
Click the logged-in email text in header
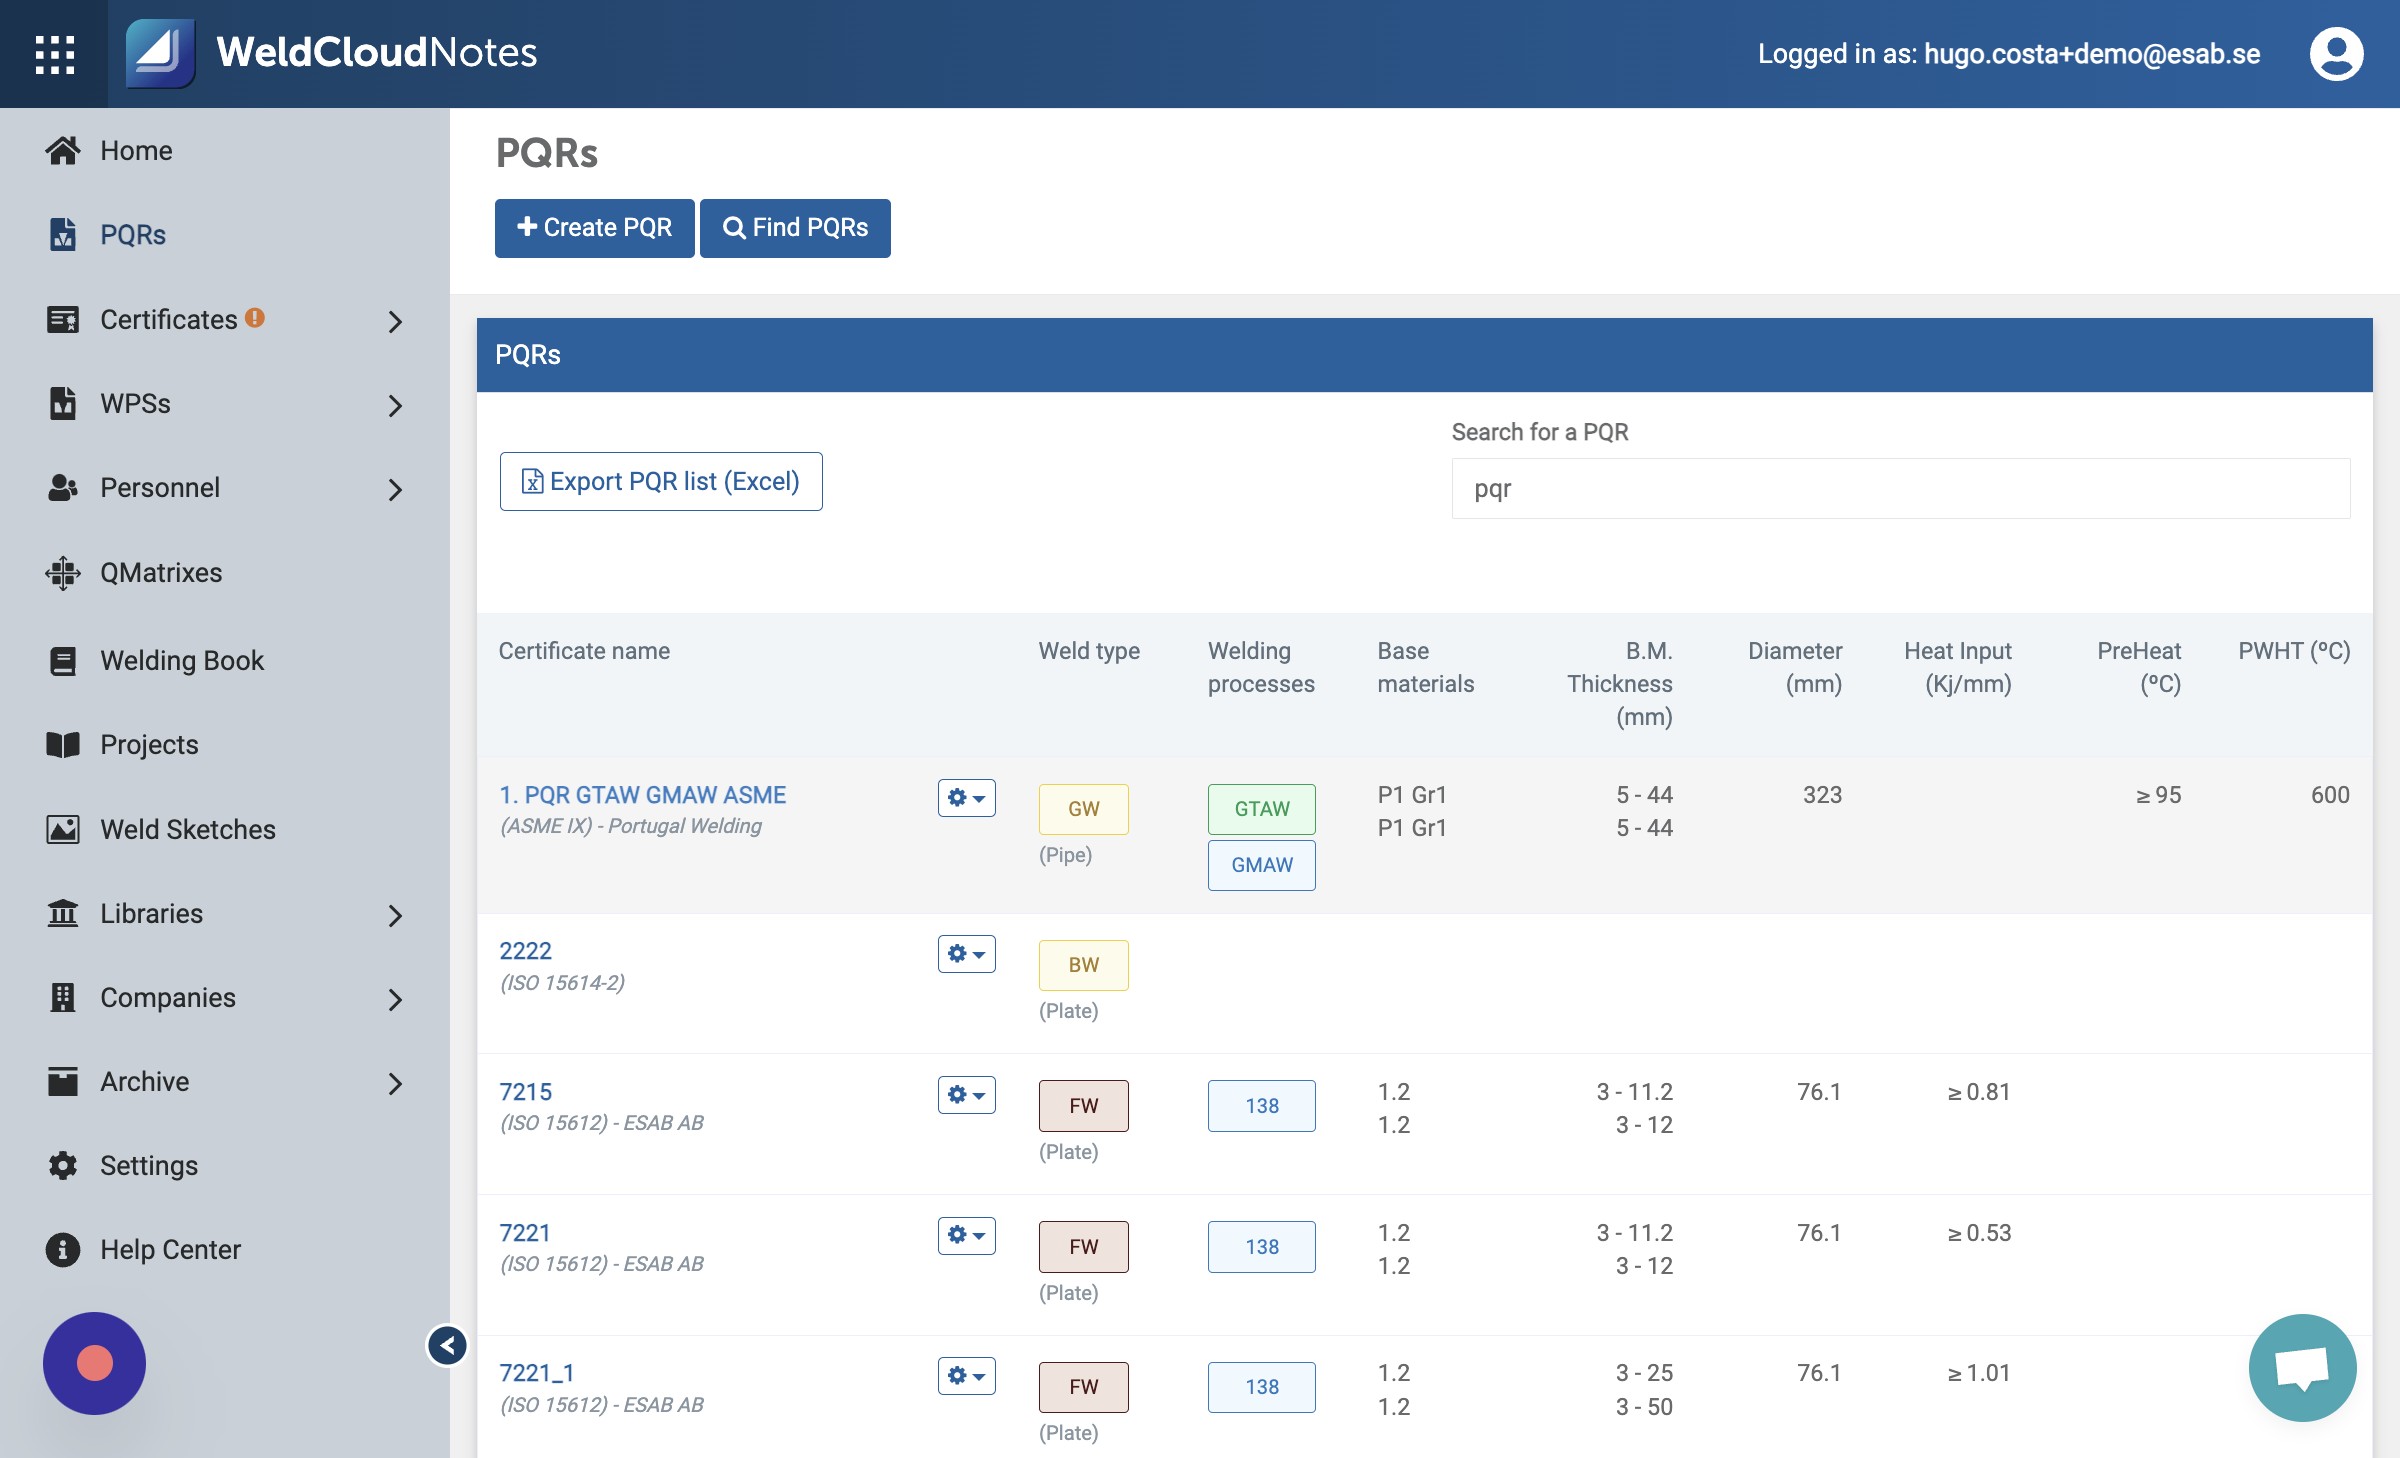pyautogui.click(x=2092, y=54)
